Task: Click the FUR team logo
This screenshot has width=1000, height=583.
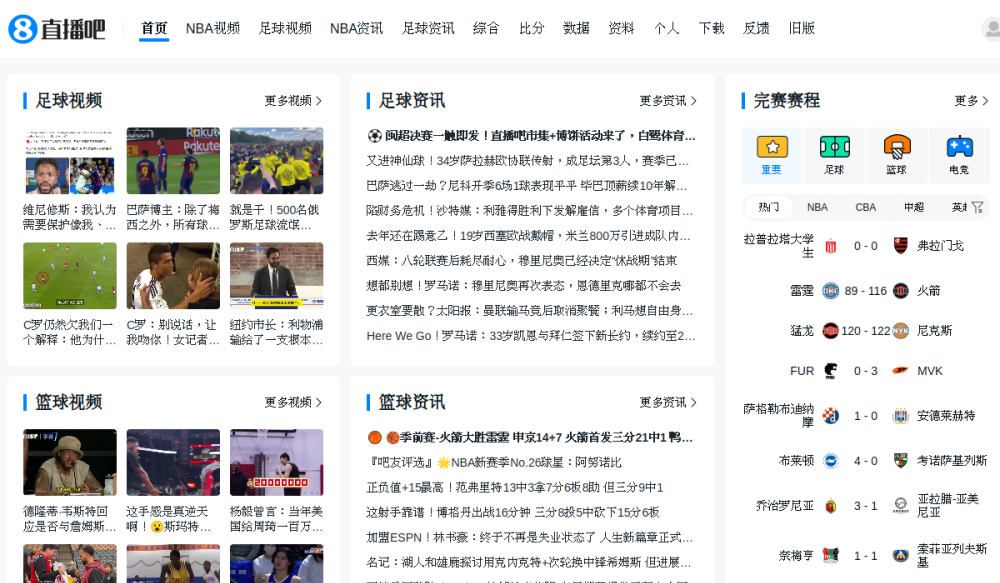Action: point(830,371)
